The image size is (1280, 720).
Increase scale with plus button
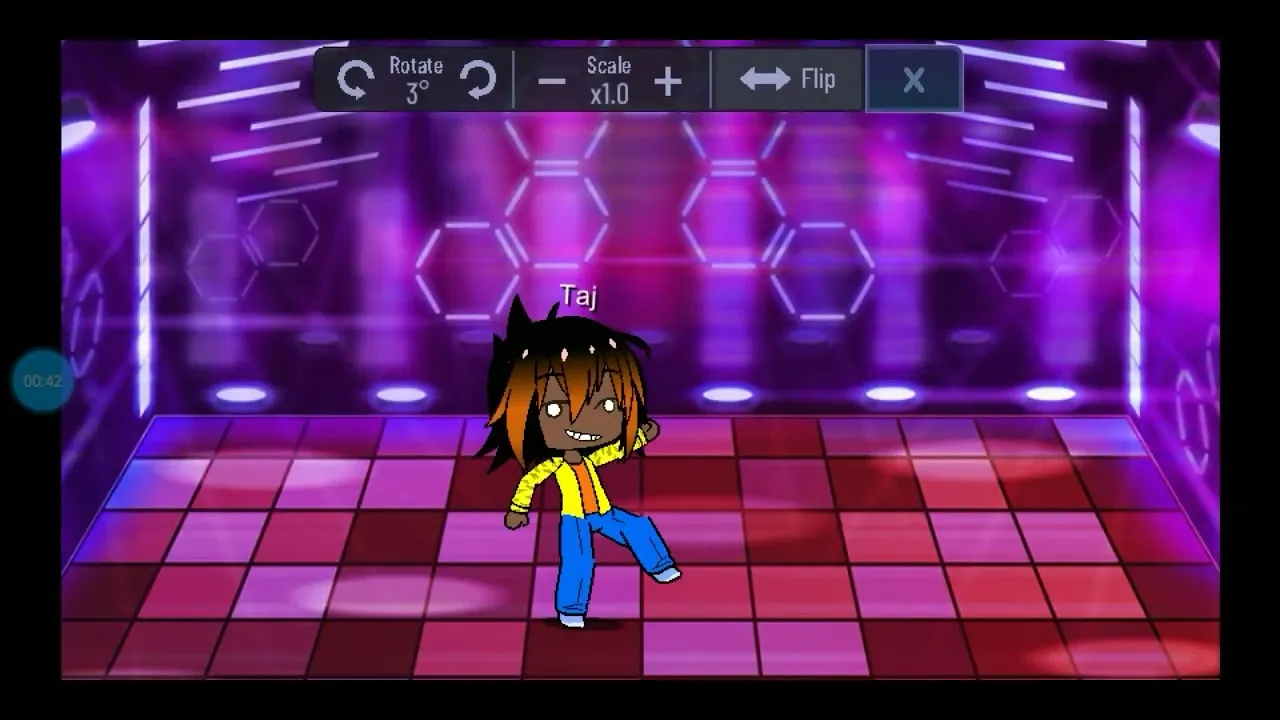668,81
